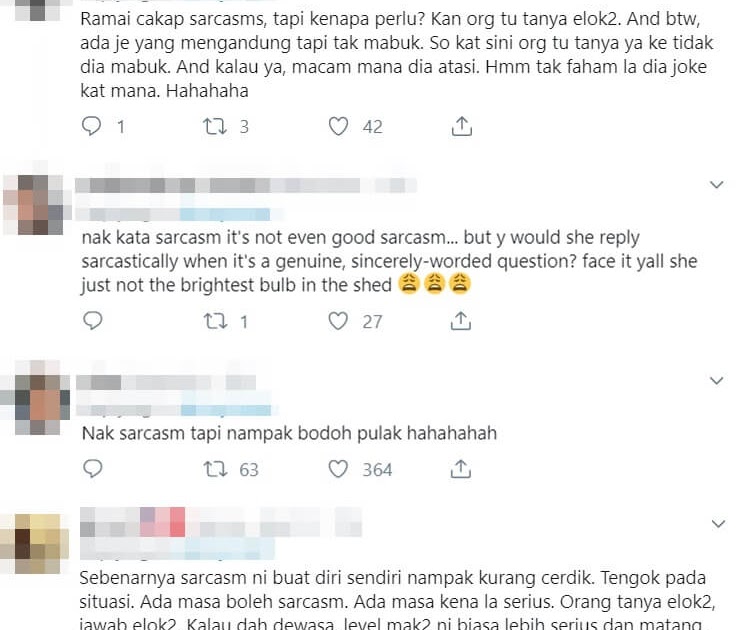Like the tweet with 42 likes
The height and width of the screenshot is (630, 738).
[x=338, y=126]
